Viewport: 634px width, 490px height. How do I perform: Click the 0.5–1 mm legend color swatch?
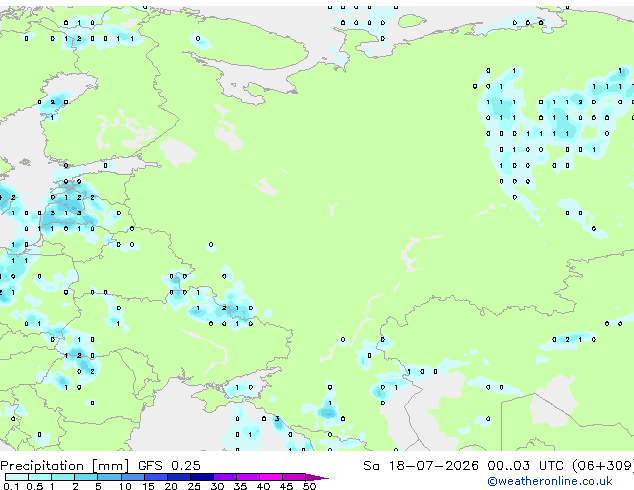pyautogui.click(x=40, y=477)
